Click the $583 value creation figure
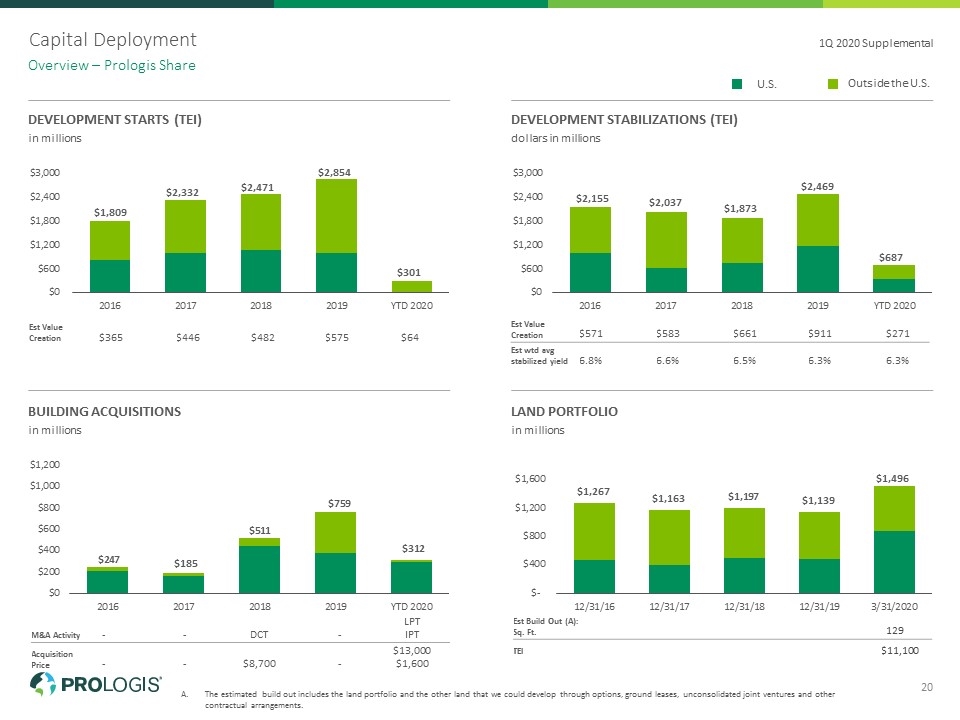Screen dimensions: 960x720 [667, 334]
